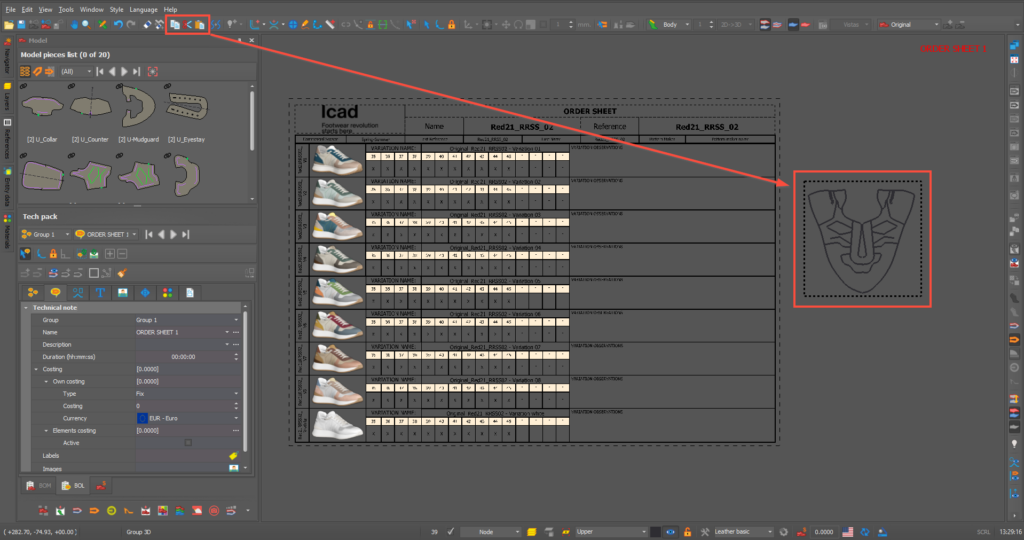Select the text 'T' tab icon in Tech pack
The image size is (1024, 540).
[x=100, y=292]
